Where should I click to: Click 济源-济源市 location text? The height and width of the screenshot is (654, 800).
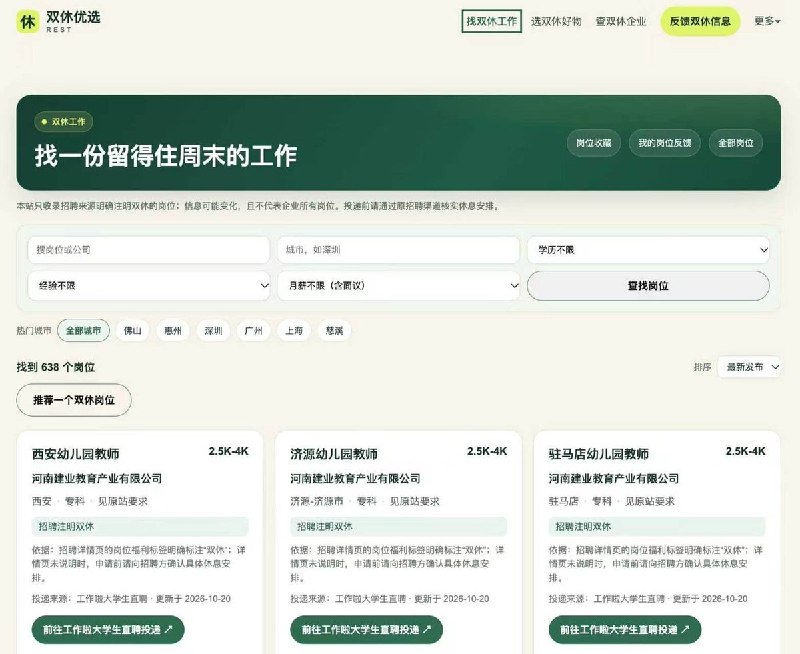pyautogui.click(x=317, y=501)
